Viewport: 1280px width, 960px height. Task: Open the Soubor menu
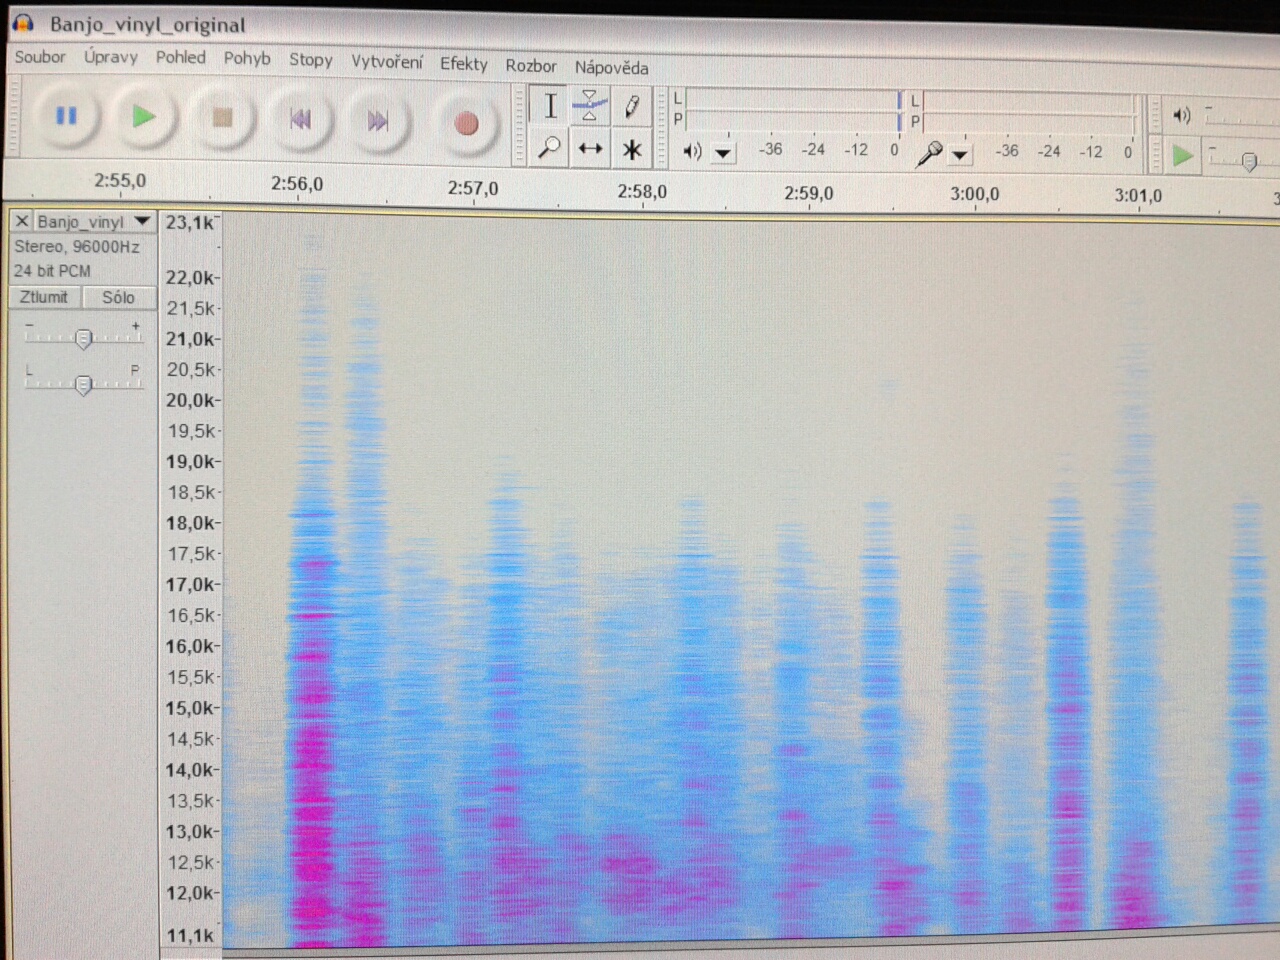[40, 57]
